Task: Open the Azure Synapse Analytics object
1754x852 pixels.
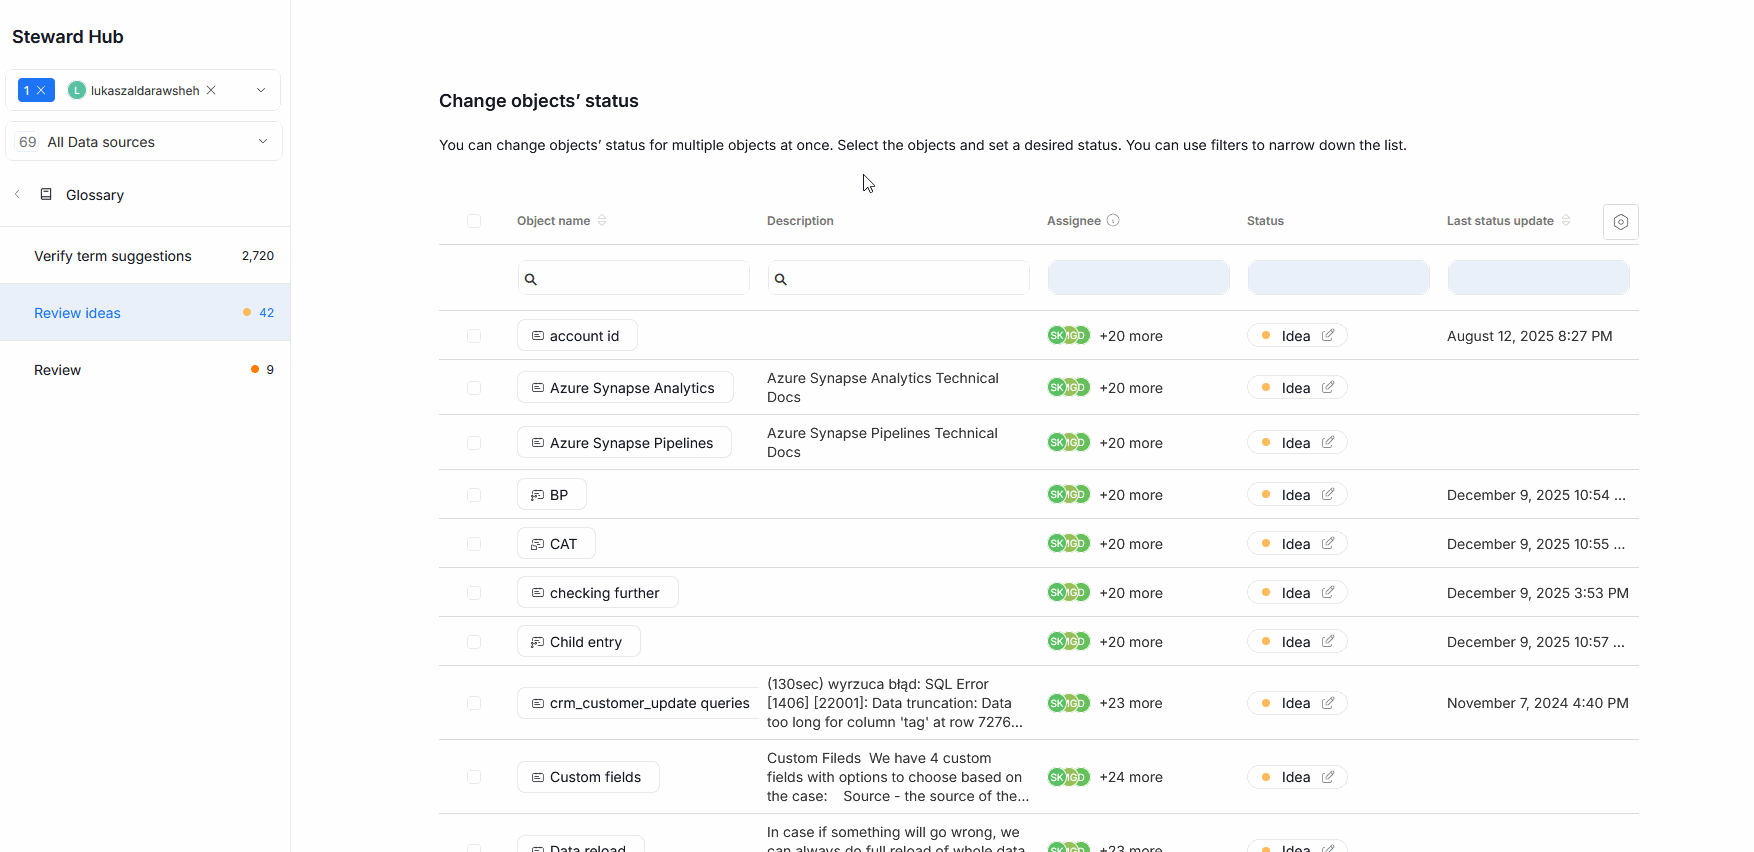Action: coord(625,387)
